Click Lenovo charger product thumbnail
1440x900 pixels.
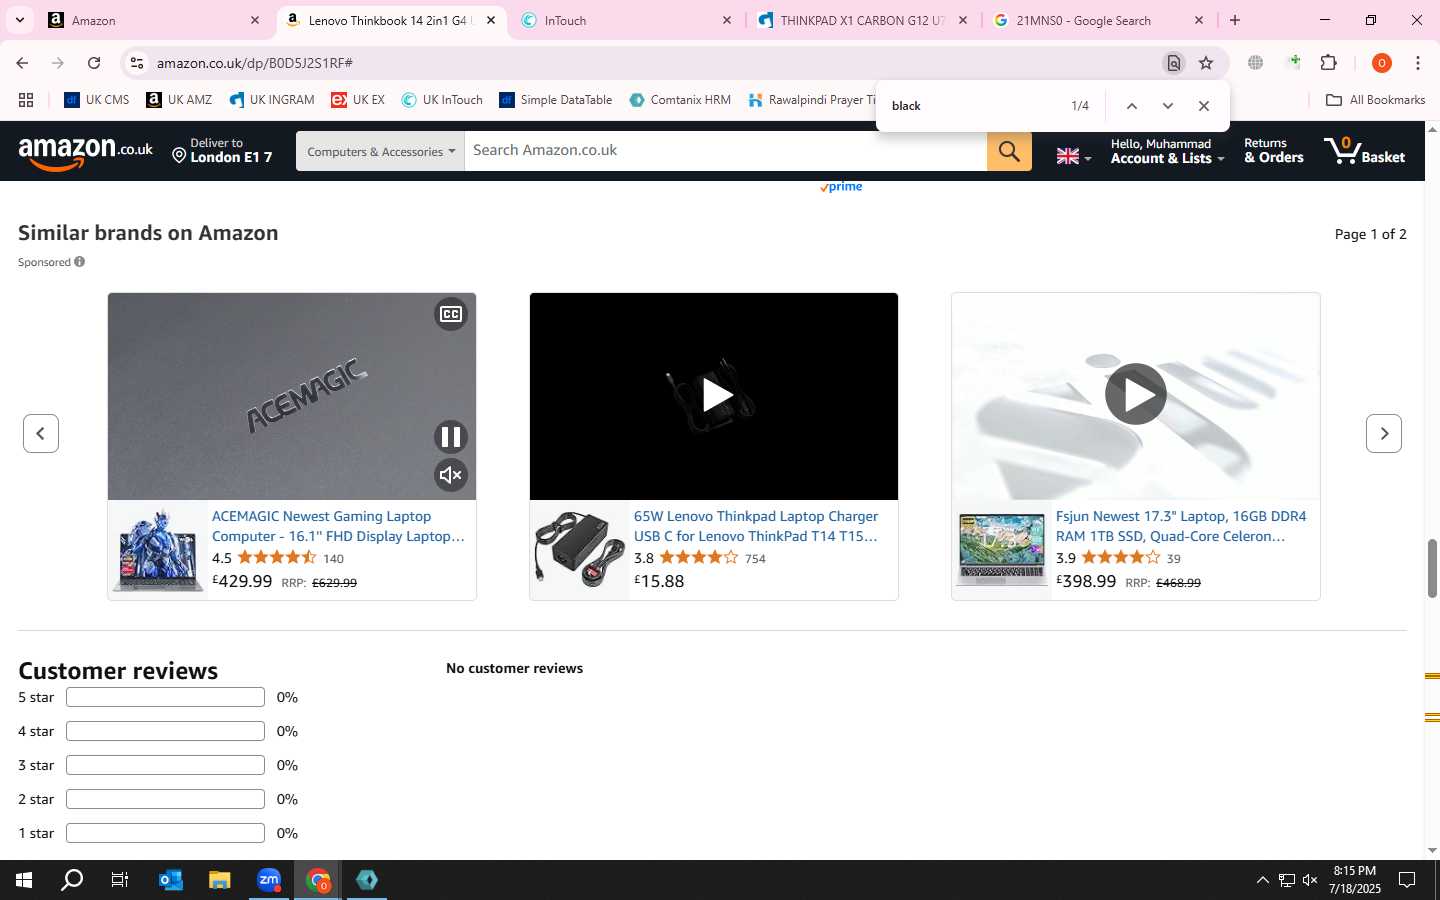tap(580, 550)
